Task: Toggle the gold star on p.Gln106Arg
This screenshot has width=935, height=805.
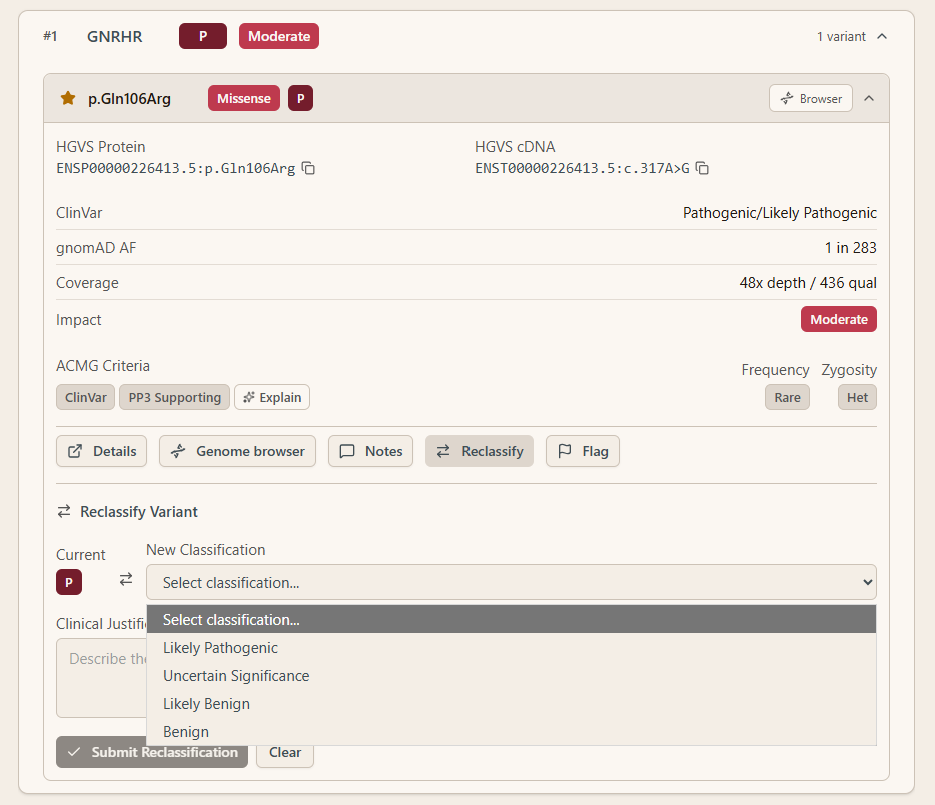Action: [68, 98]
